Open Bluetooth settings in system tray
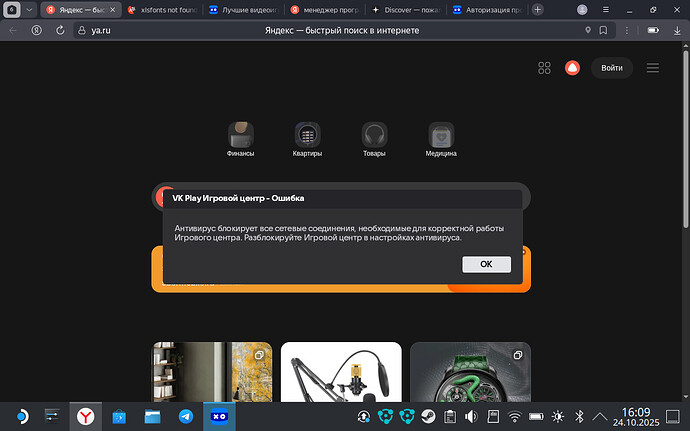 (578, 415)
